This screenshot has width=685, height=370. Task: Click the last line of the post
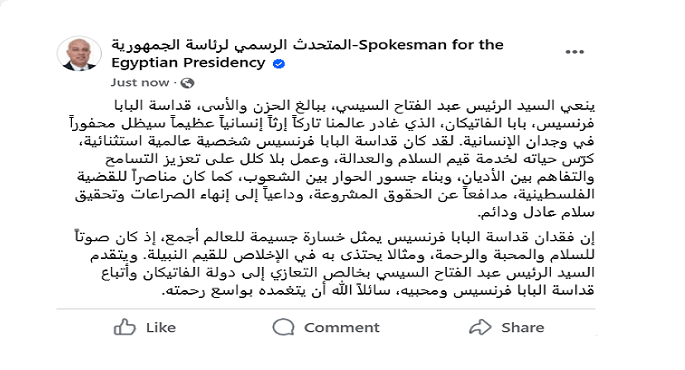pyautogui.click(x=378, y=290)
